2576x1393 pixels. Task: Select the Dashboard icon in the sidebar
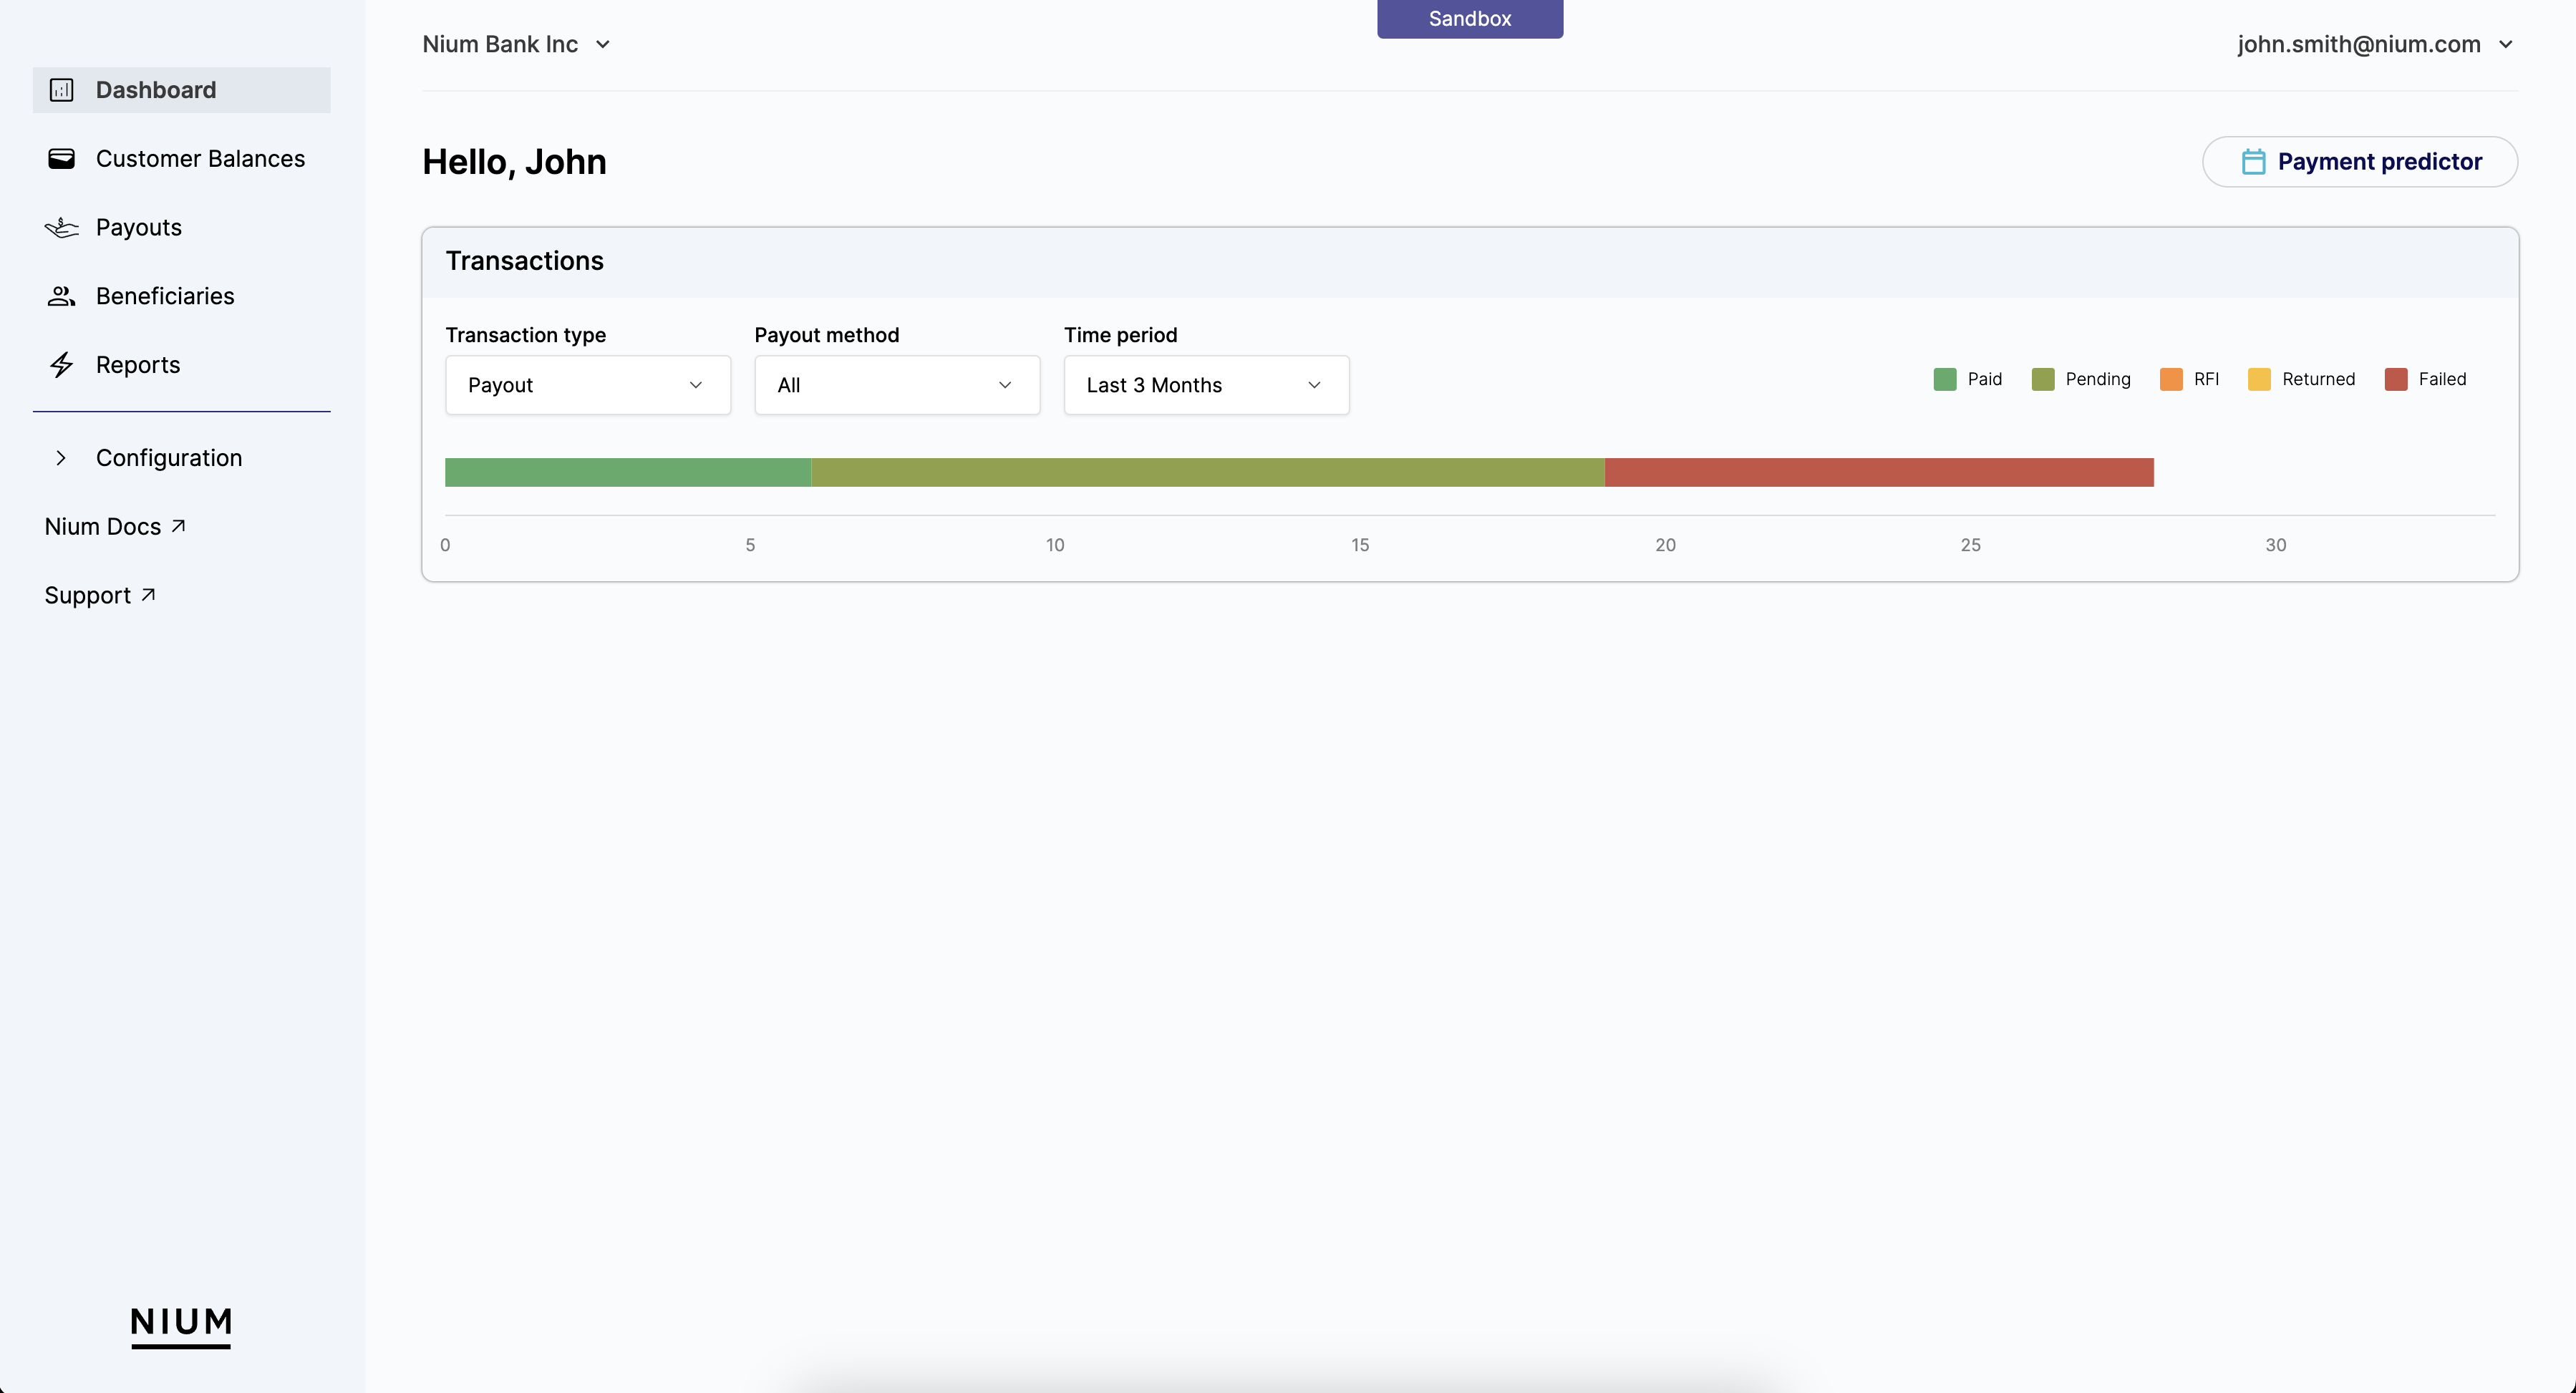(x=61, y=90)
